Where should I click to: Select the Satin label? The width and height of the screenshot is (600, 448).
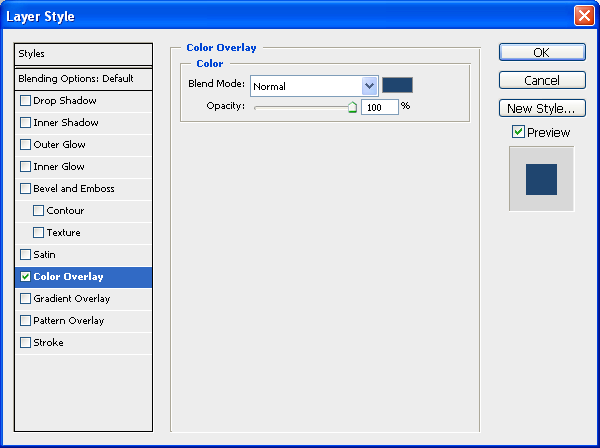pos(44,254)
